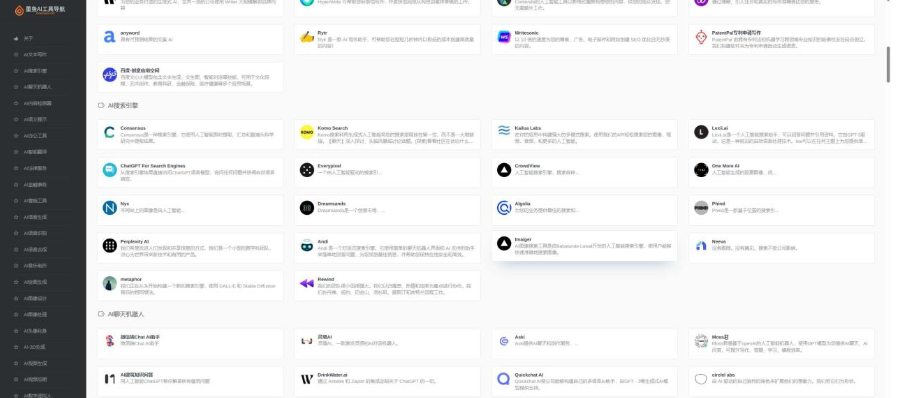Click the vertical page scrollbar thumb

pos(887,64)
